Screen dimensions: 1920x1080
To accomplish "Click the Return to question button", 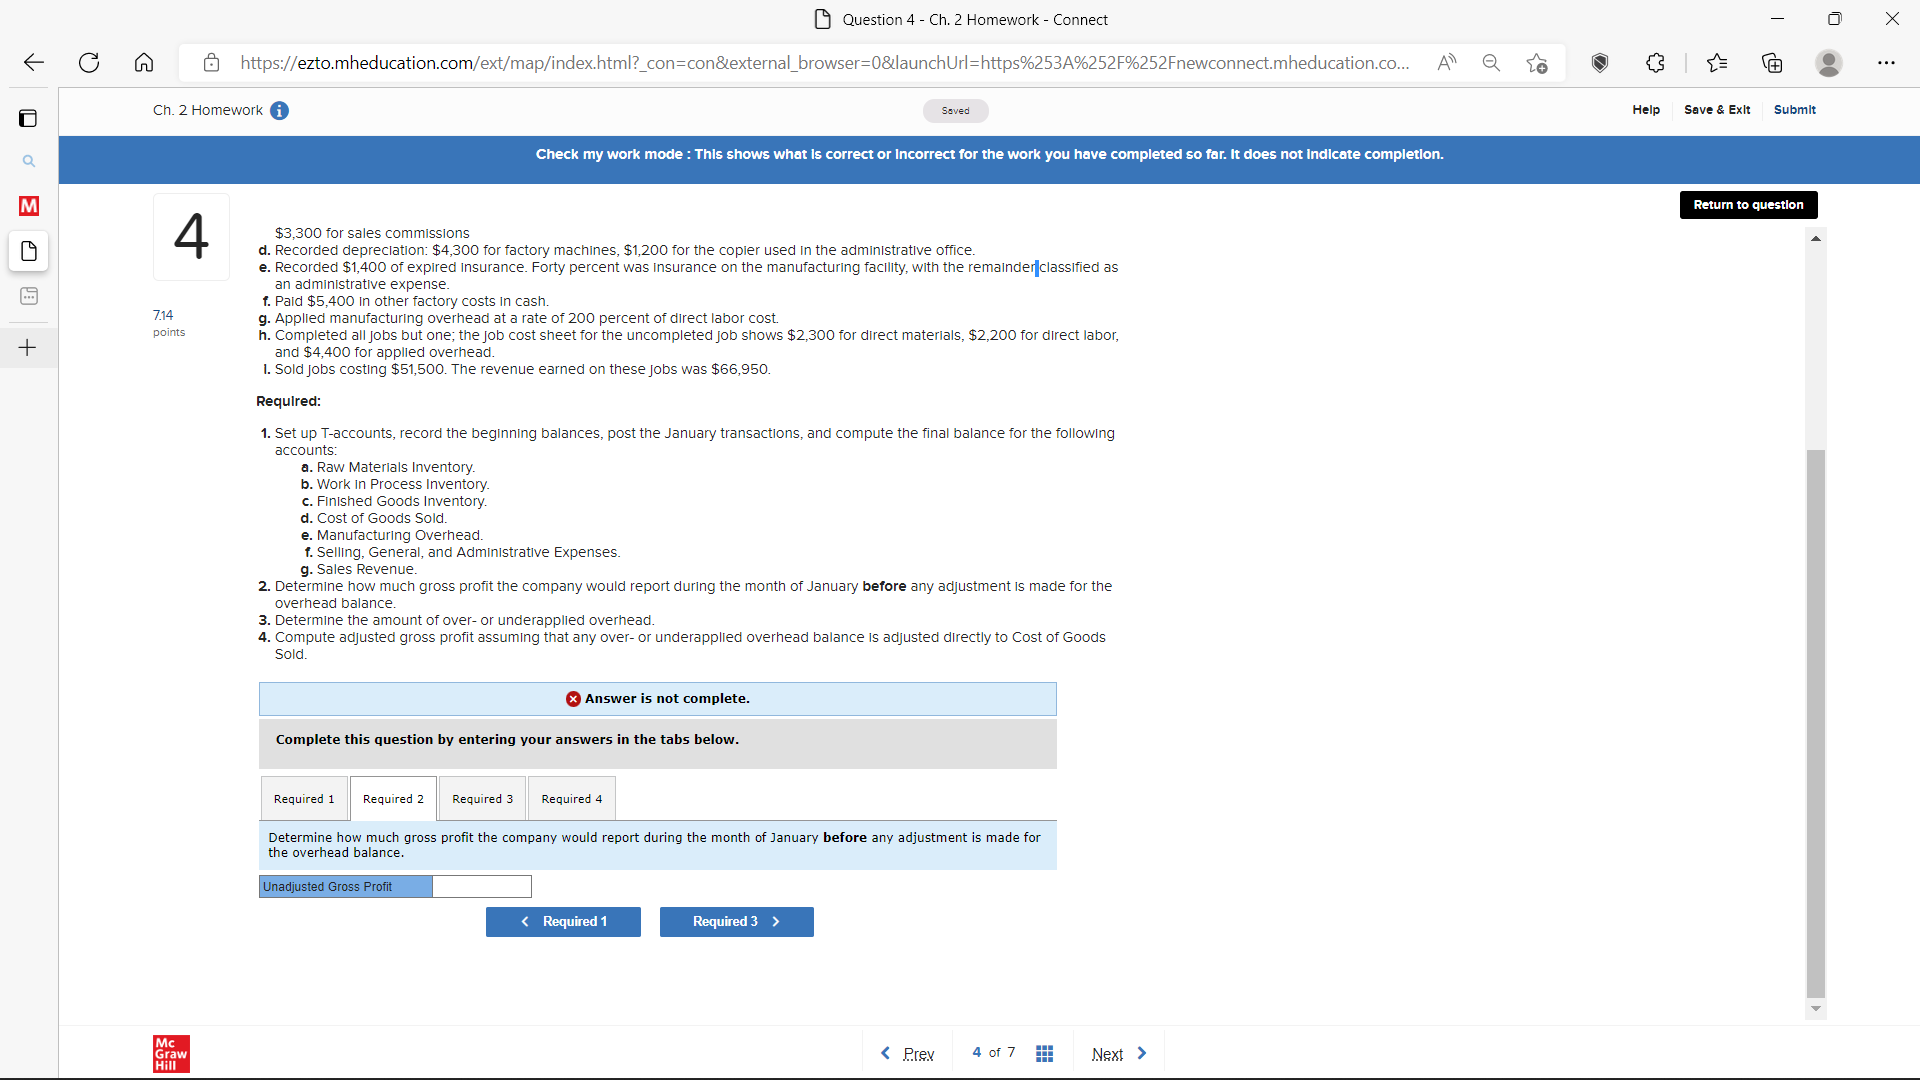I will click(x=1748, y=204).
